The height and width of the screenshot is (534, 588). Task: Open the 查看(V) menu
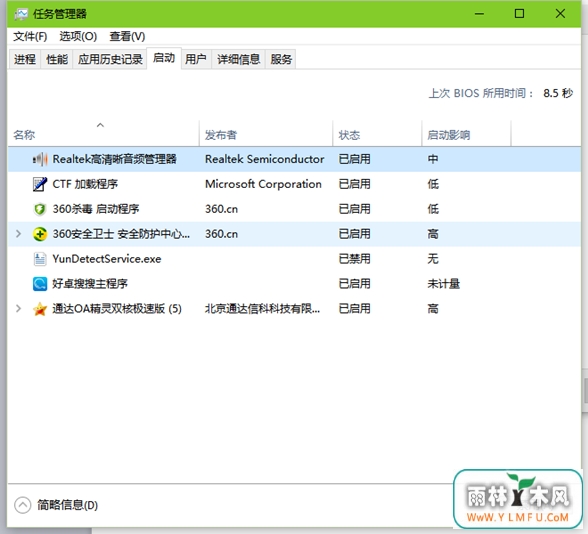pyautogui.click(x=127, y=36)
